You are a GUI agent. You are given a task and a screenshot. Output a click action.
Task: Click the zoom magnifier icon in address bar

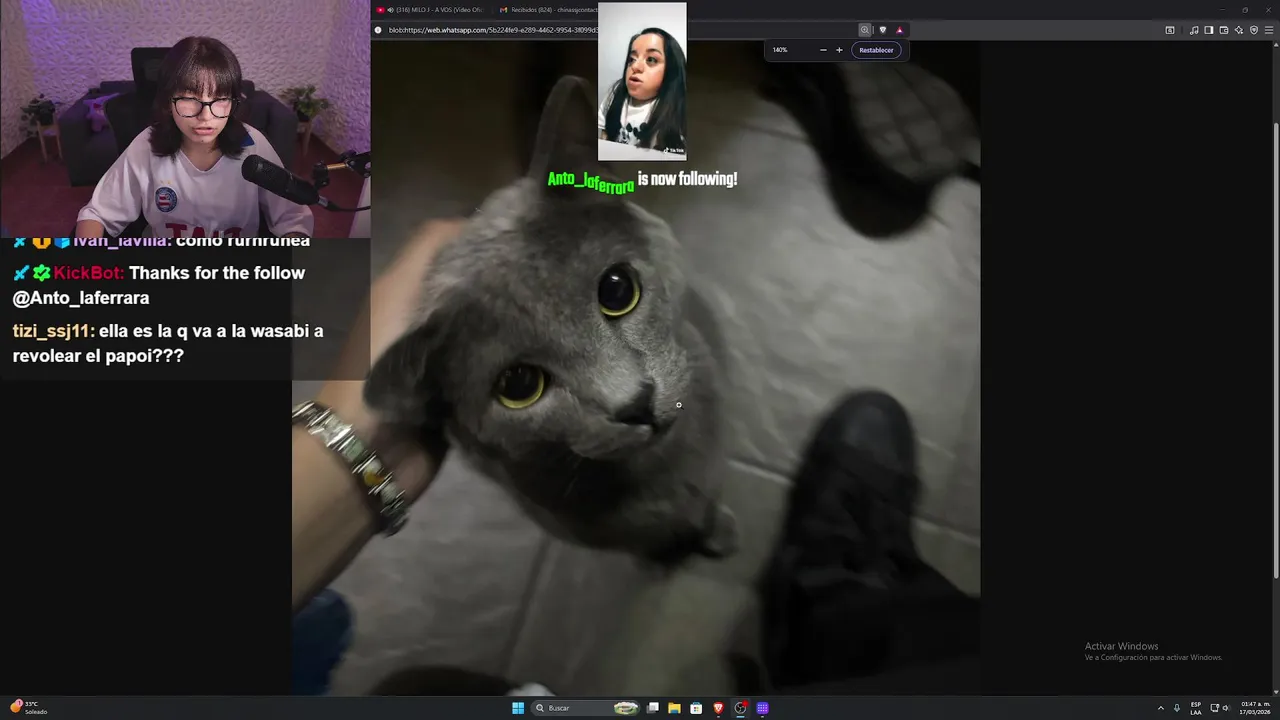point(865,30)
